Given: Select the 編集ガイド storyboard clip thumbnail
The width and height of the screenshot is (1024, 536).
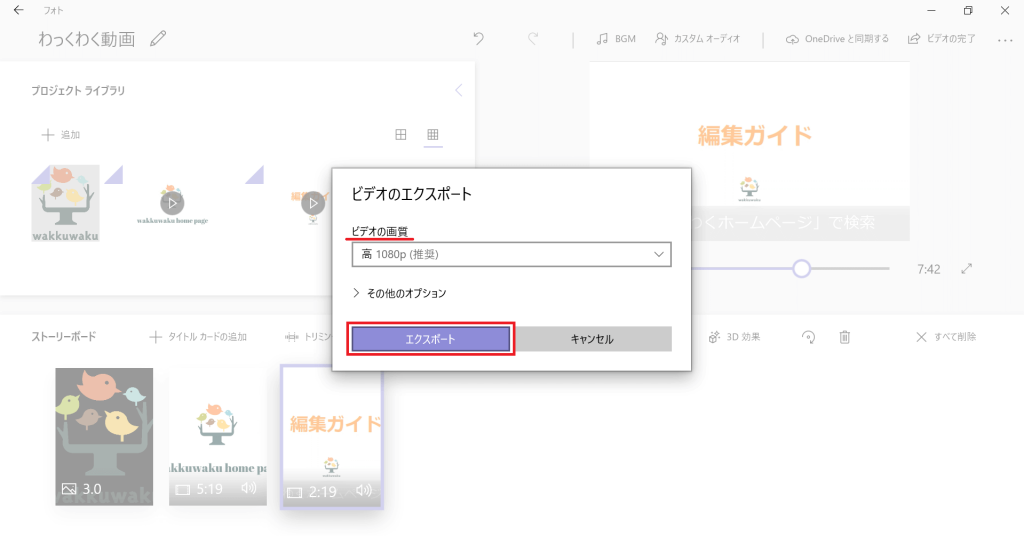Looking at the screenshot, I should point(332,436).
